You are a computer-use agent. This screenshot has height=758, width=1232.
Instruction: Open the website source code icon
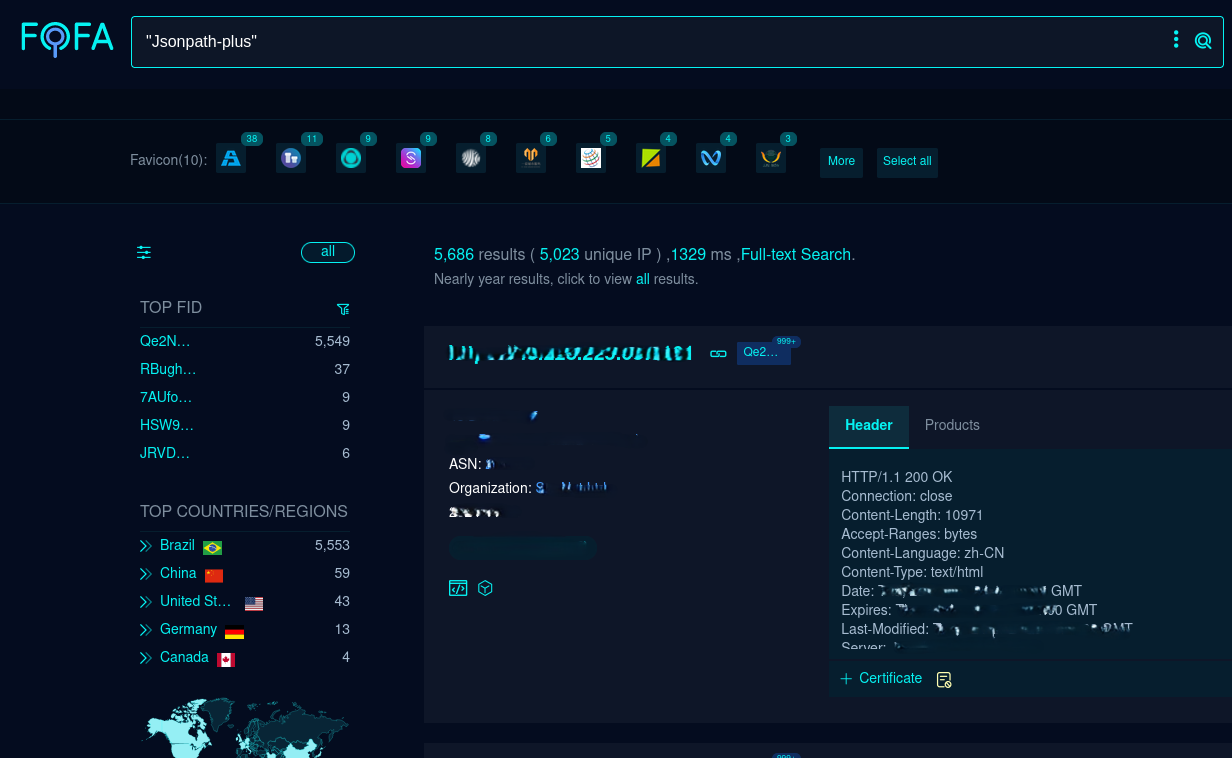coord(458,588)
